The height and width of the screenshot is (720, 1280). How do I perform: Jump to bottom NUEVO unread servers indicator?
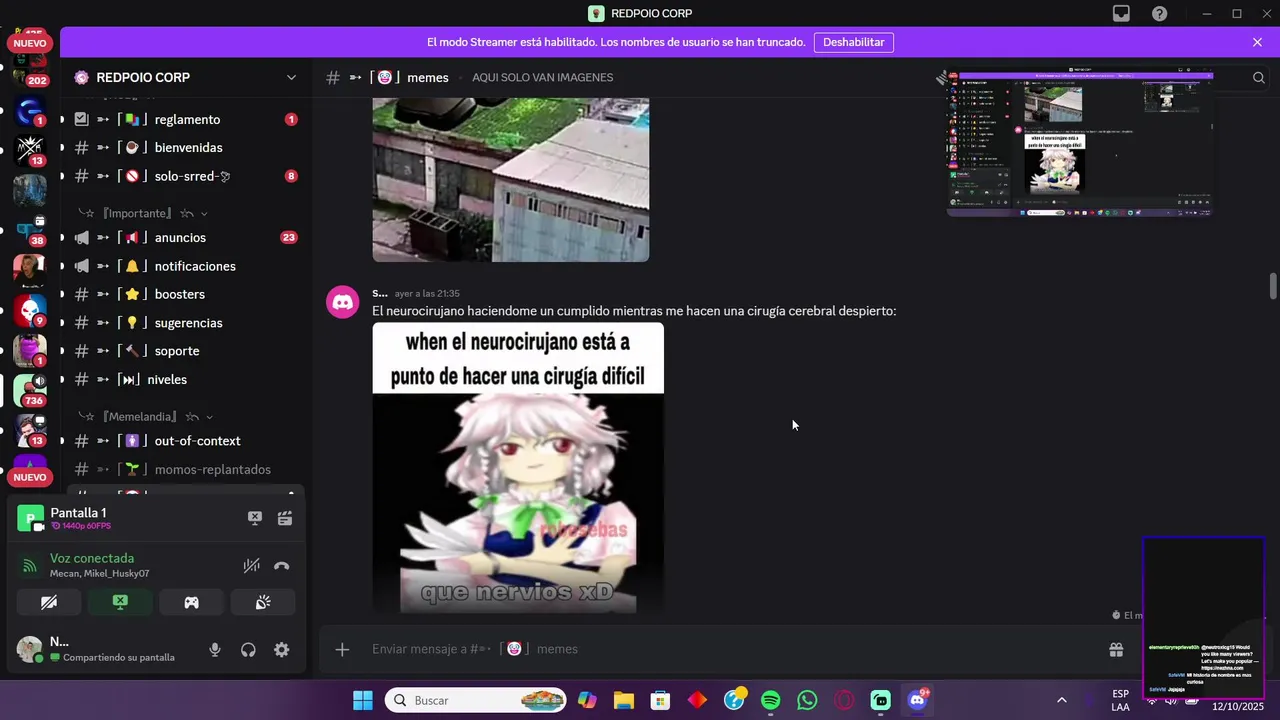tap(30, 477)
